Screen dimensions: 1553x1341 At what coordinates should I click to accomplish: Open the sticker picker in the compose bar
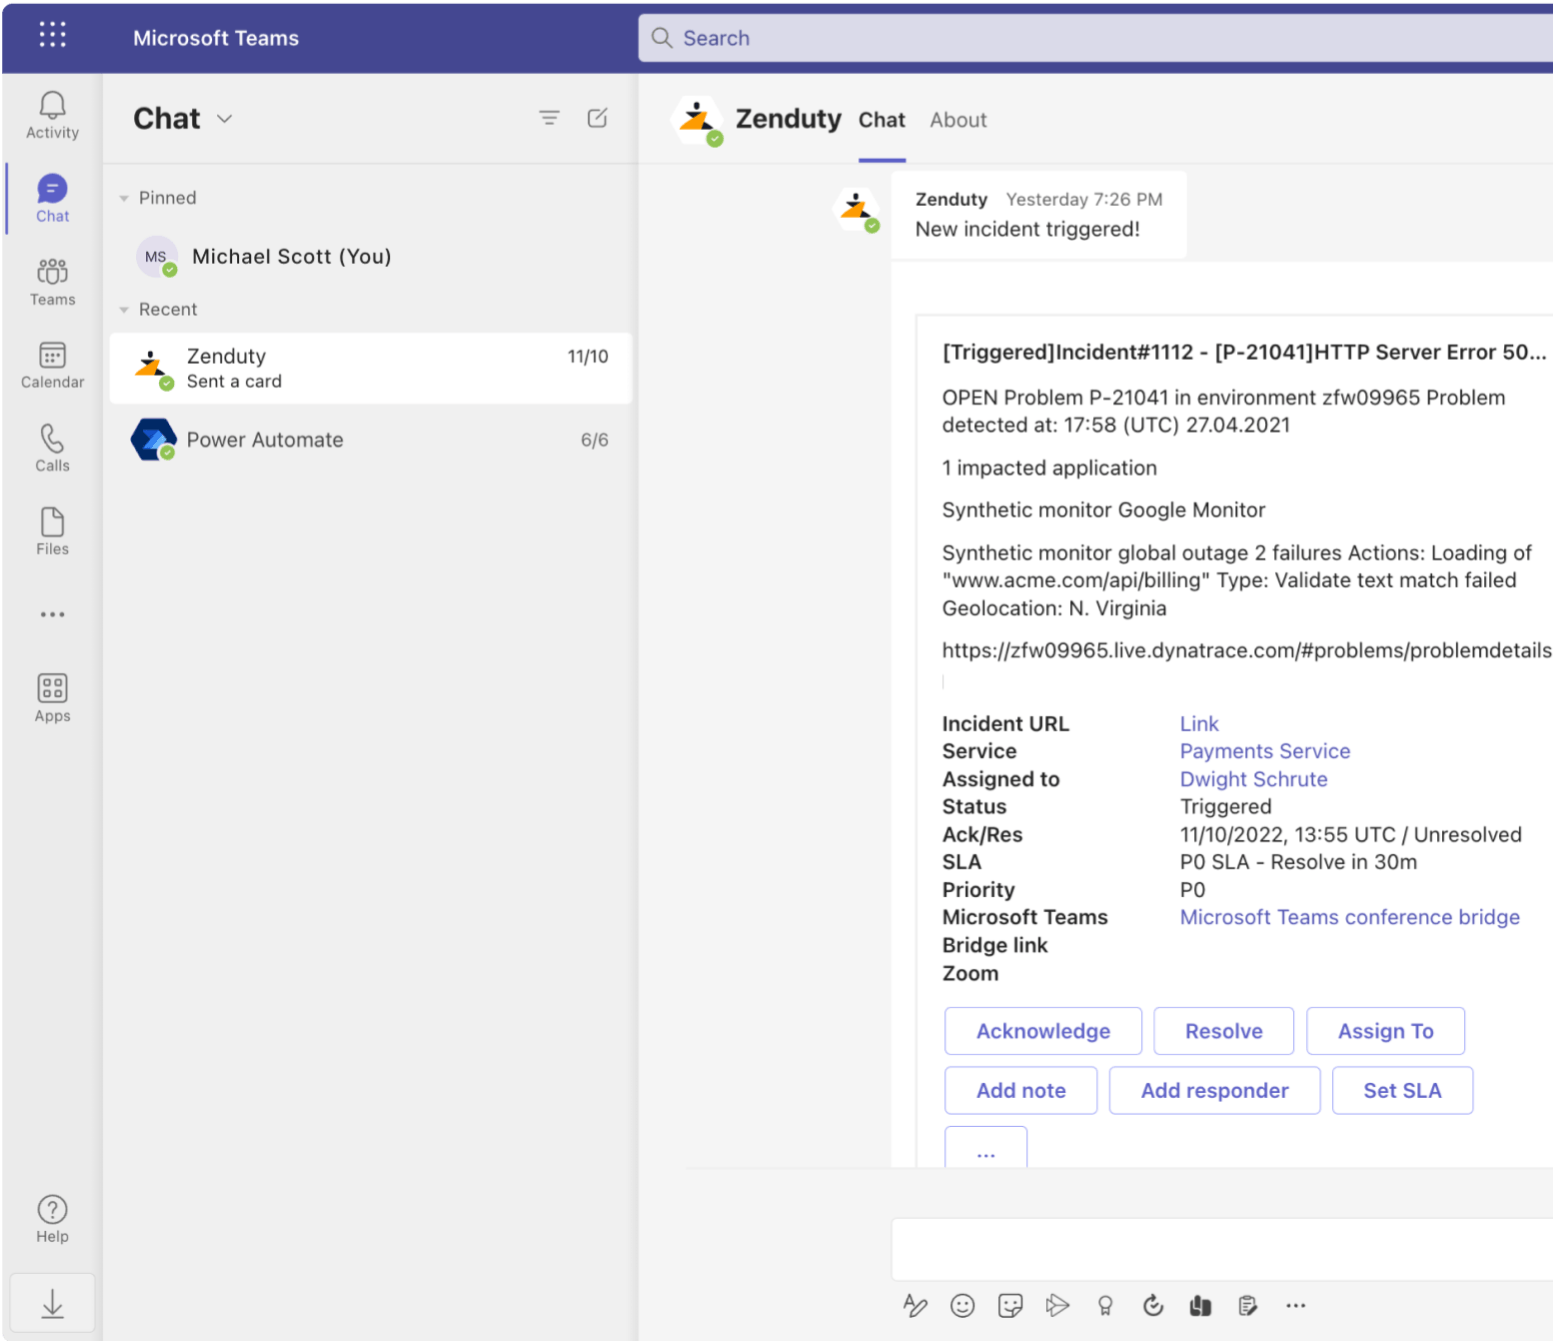click(1010, 1305)
